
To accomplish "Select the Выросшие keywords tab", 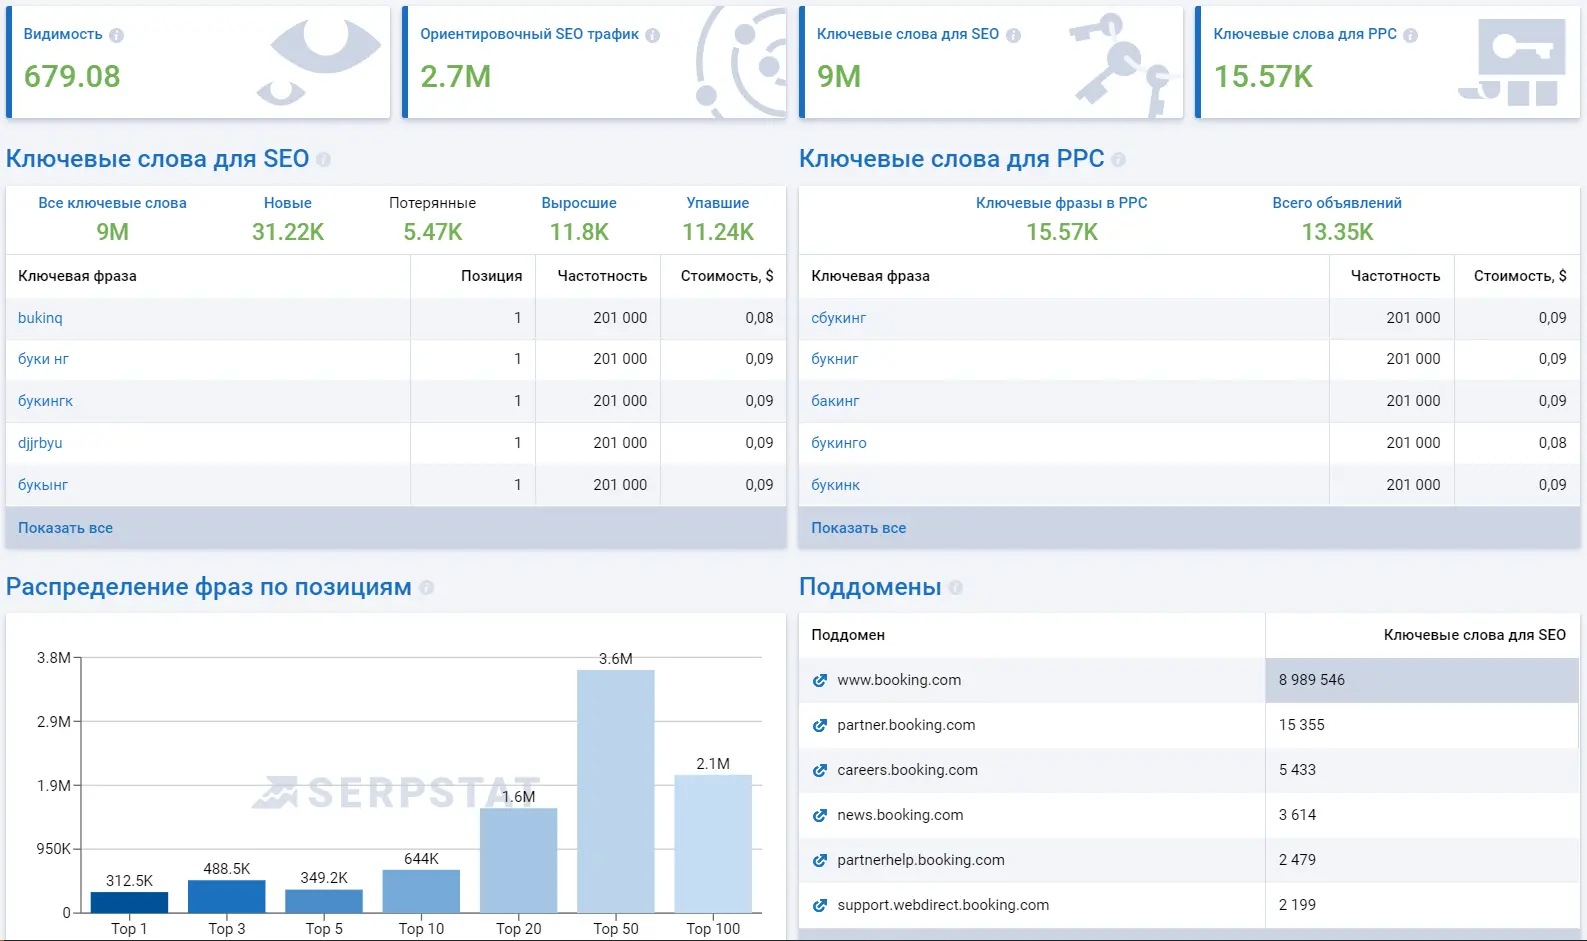I will click(x=579, y=203).
